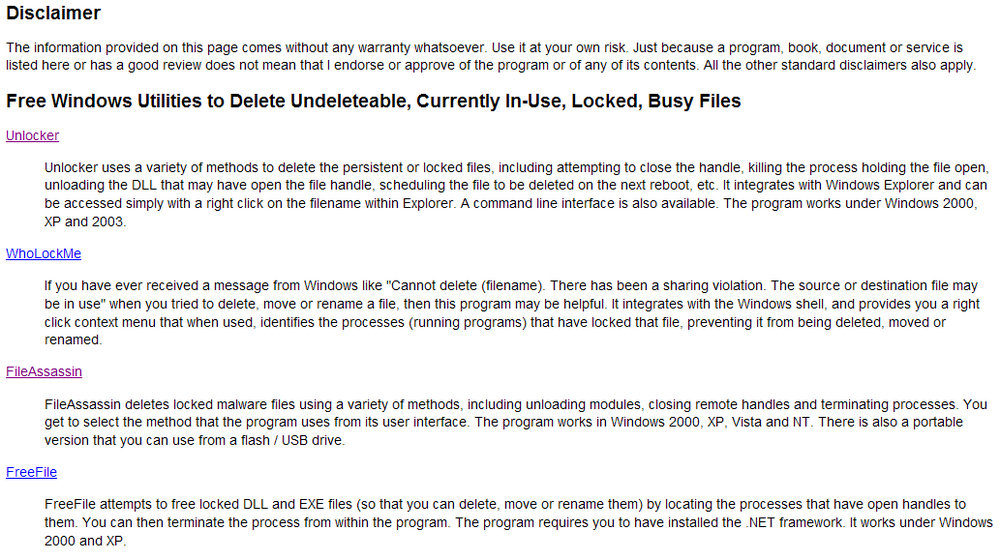Click "Windows 2000, XP, Vista and NT" text

tap(710, 422)
